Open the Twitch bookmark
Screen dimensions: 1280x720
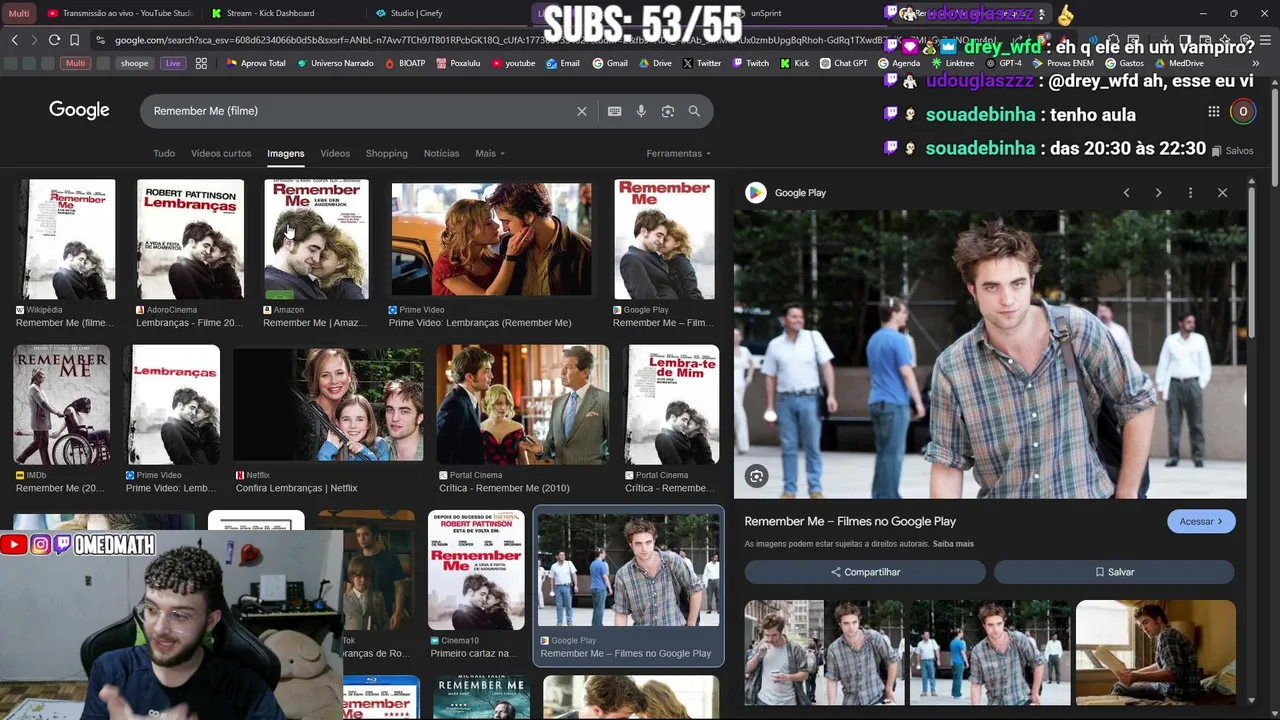751,63
